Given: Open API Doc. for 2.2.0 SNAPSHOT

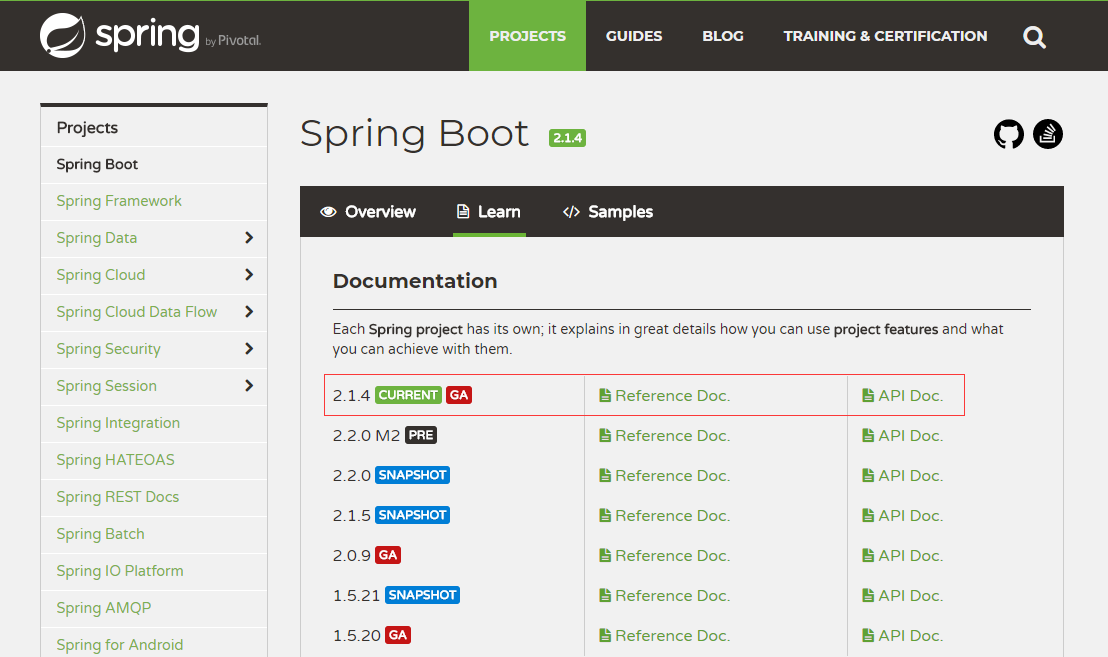Looking at the screenshot, I should coord(902,475).
